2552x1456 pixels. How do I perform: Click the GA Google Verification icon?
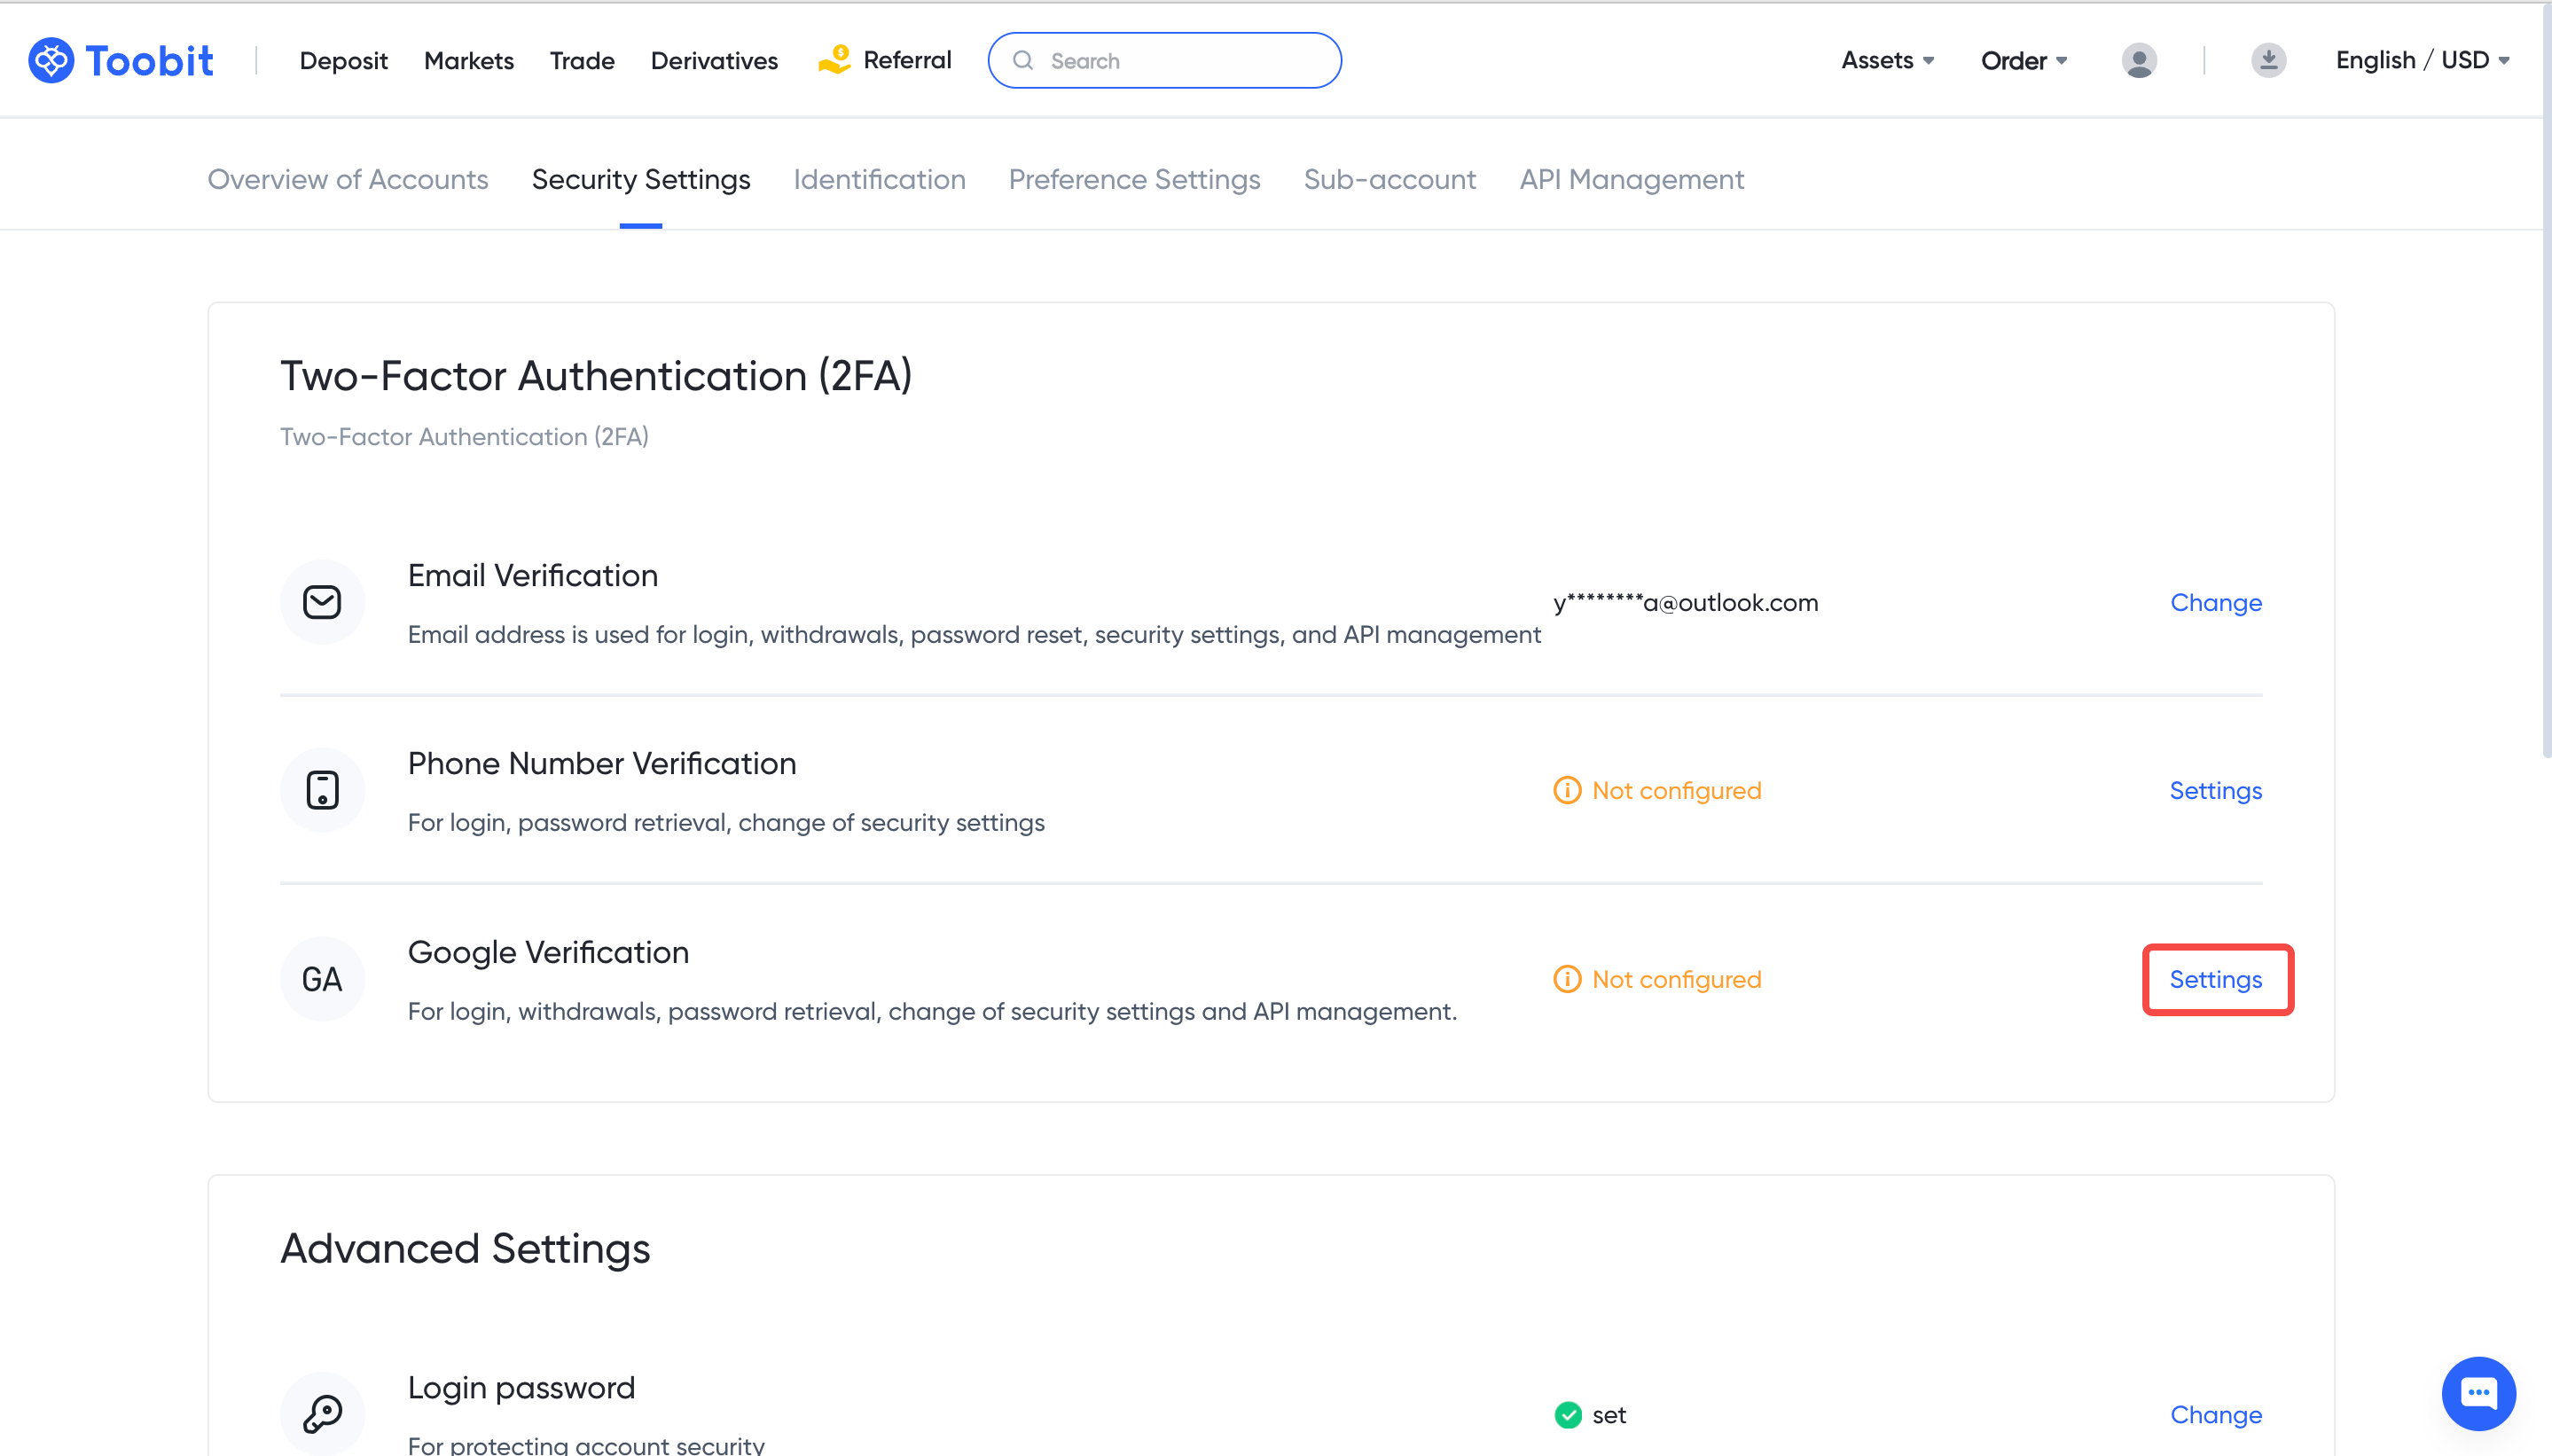[322, 979]
